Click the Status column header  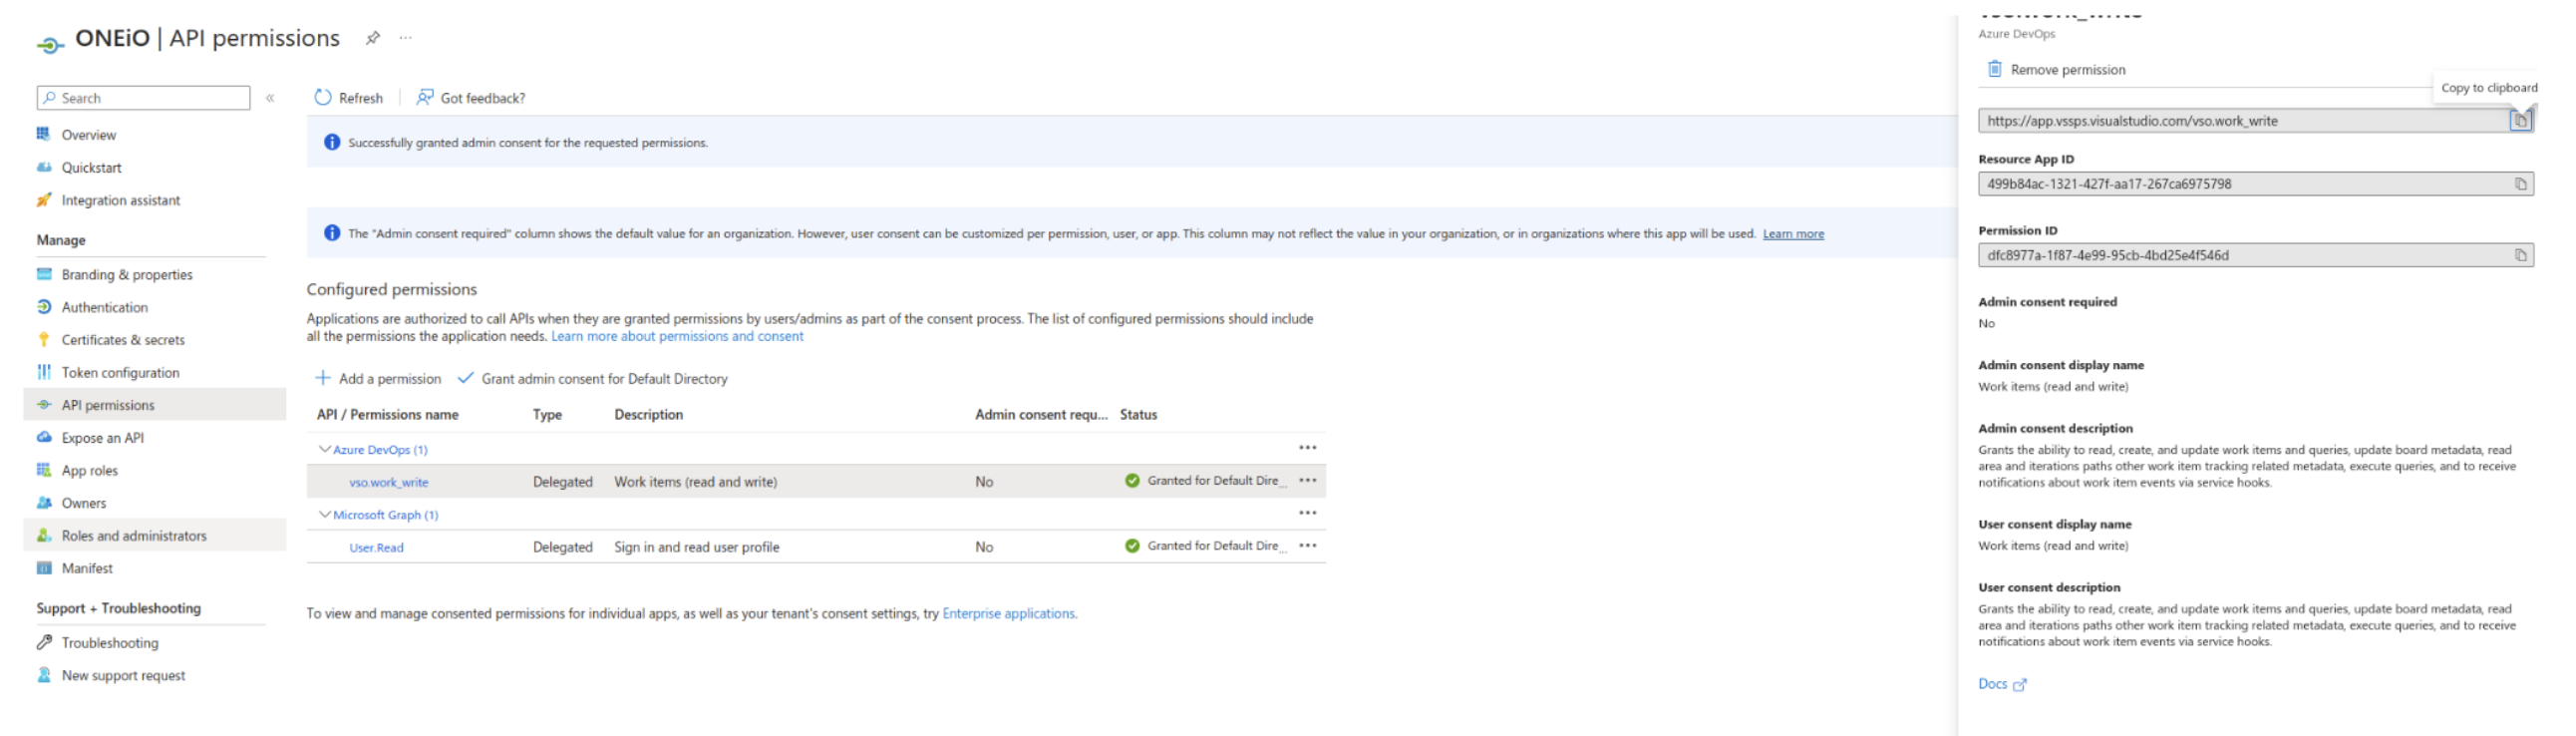click(1138, 414)
